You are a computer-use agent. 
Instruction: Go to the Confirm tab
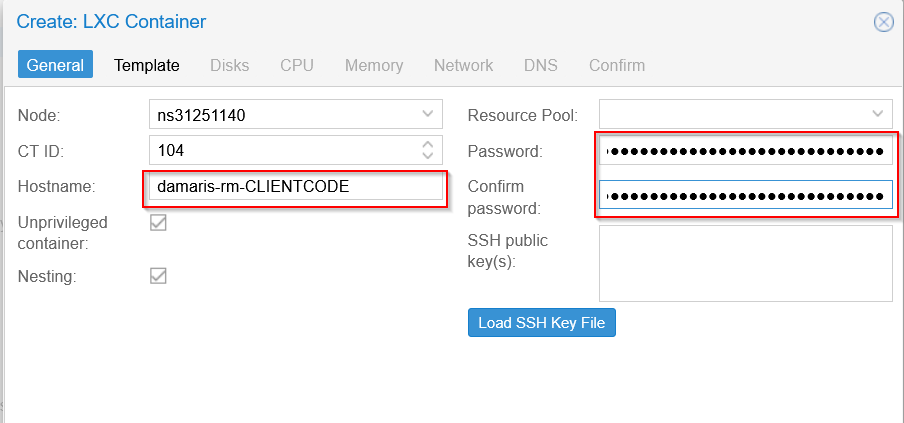click(x=617, y=65)
